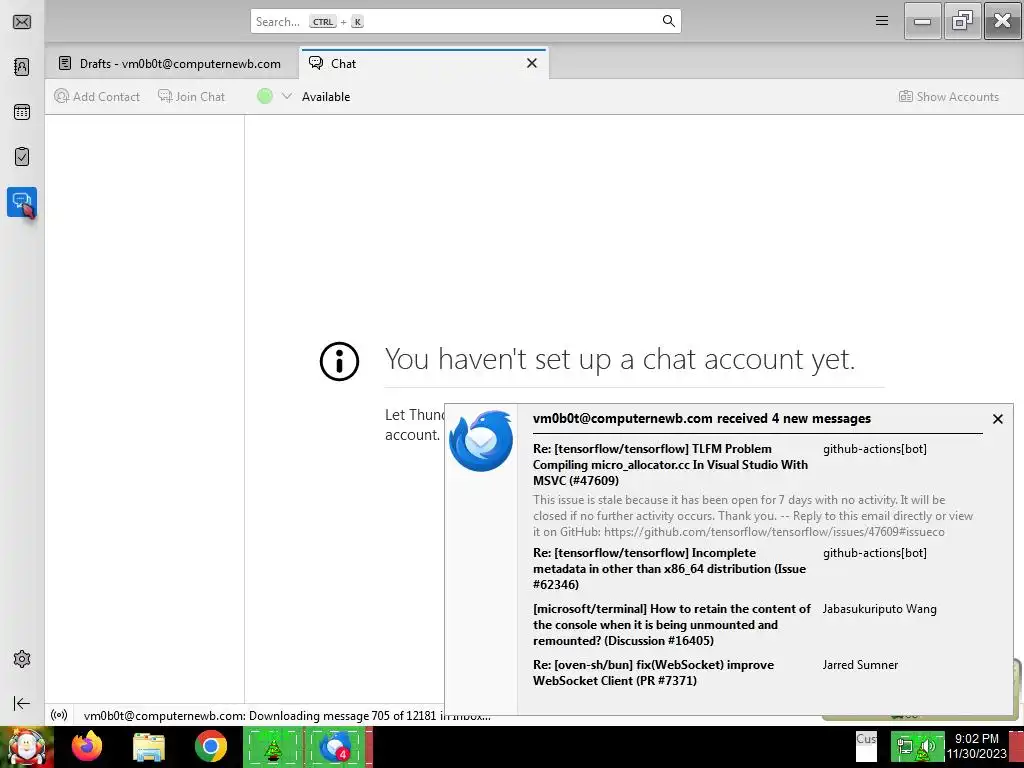Open Settings gear in the sidebar
1024x768 pixels.
click(22, 659)
